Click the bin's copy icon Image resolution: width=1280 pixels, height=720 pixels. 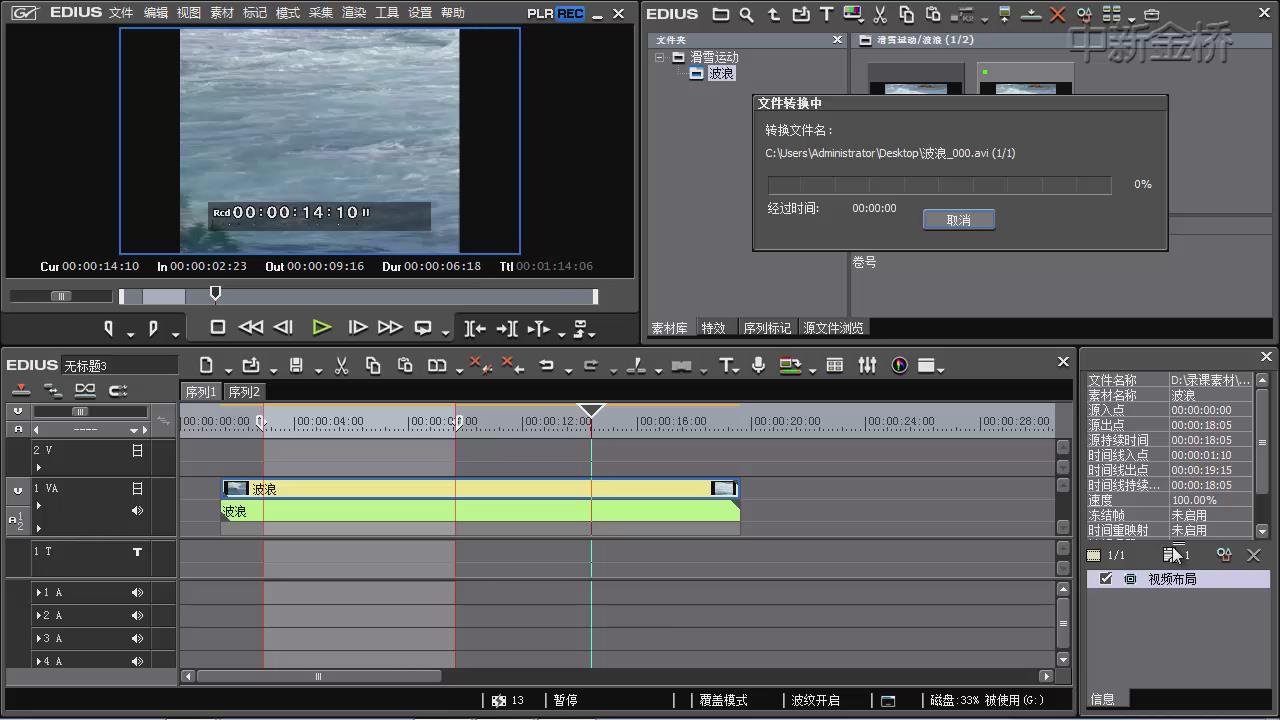[906, 14]
